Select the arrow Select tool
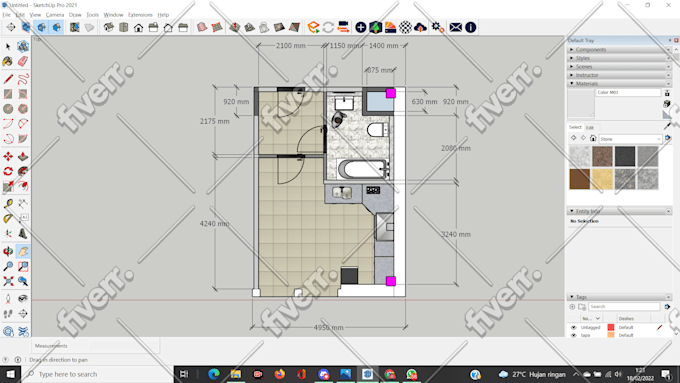The height and width of the screenshot is (383, 680). (x=8, y=46)
